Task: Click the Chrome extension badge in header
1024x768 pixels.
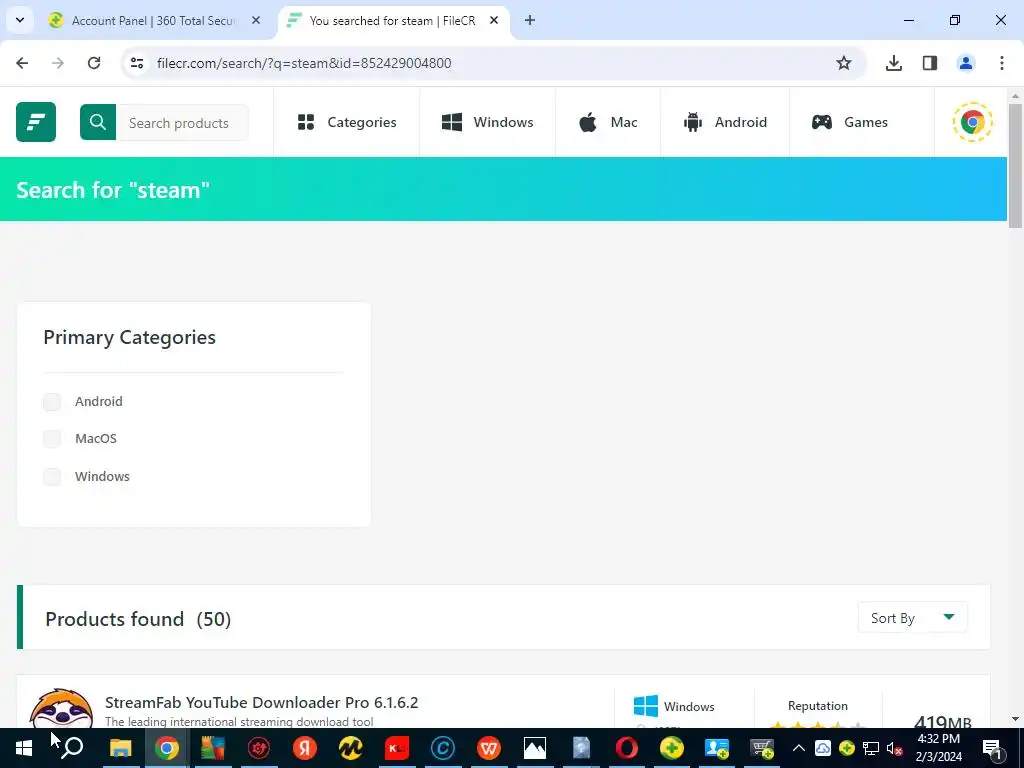Action: tap(972, 122)
